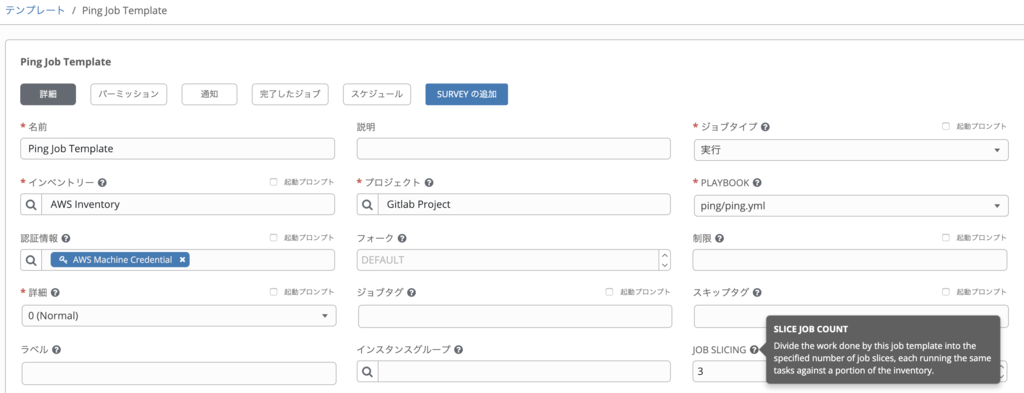Open ジョブタイプ dropdown showing 実行
Screen dimensions: 1024x393
pos(850,149)
